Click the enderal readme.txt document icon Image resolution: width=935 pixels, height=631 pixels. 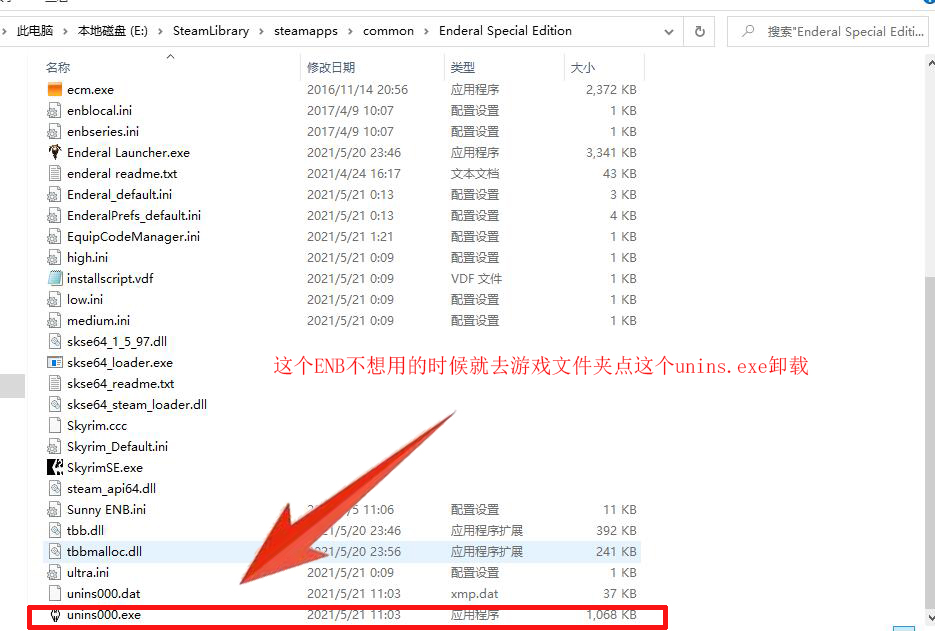point(54,174)
